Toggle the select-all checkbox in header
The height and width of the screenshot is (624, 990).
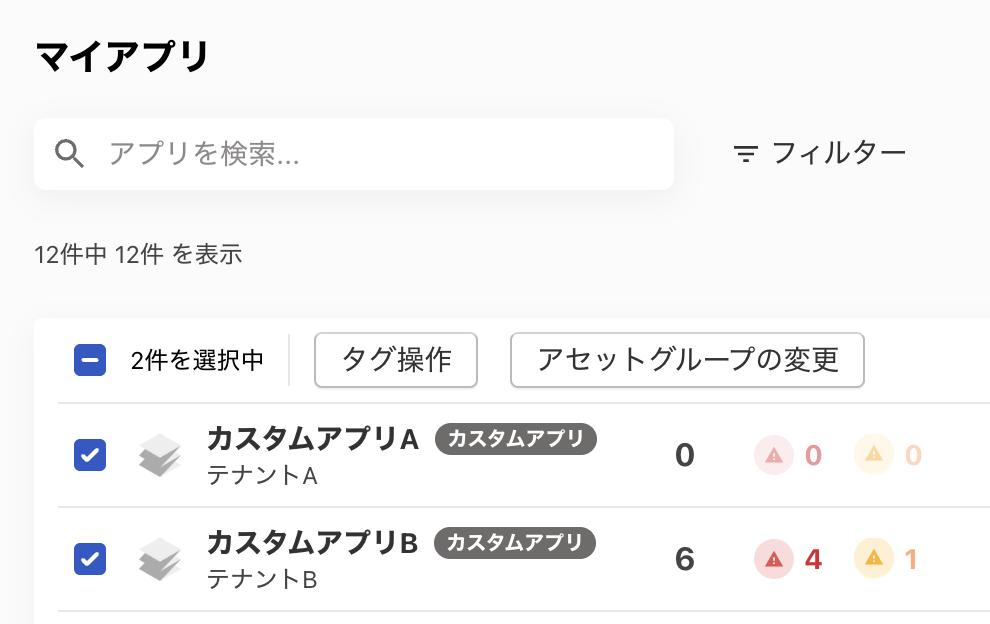[x=90, y=360]
